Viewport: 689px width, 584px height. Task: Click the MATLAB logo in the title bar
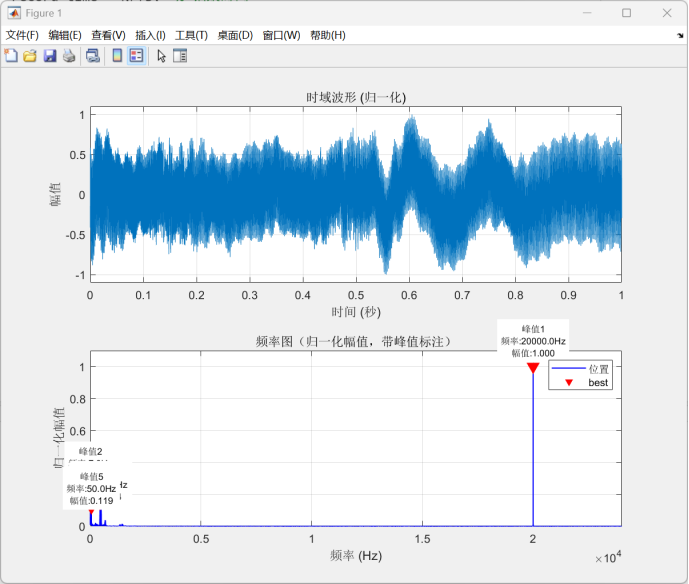coord(14,13)
